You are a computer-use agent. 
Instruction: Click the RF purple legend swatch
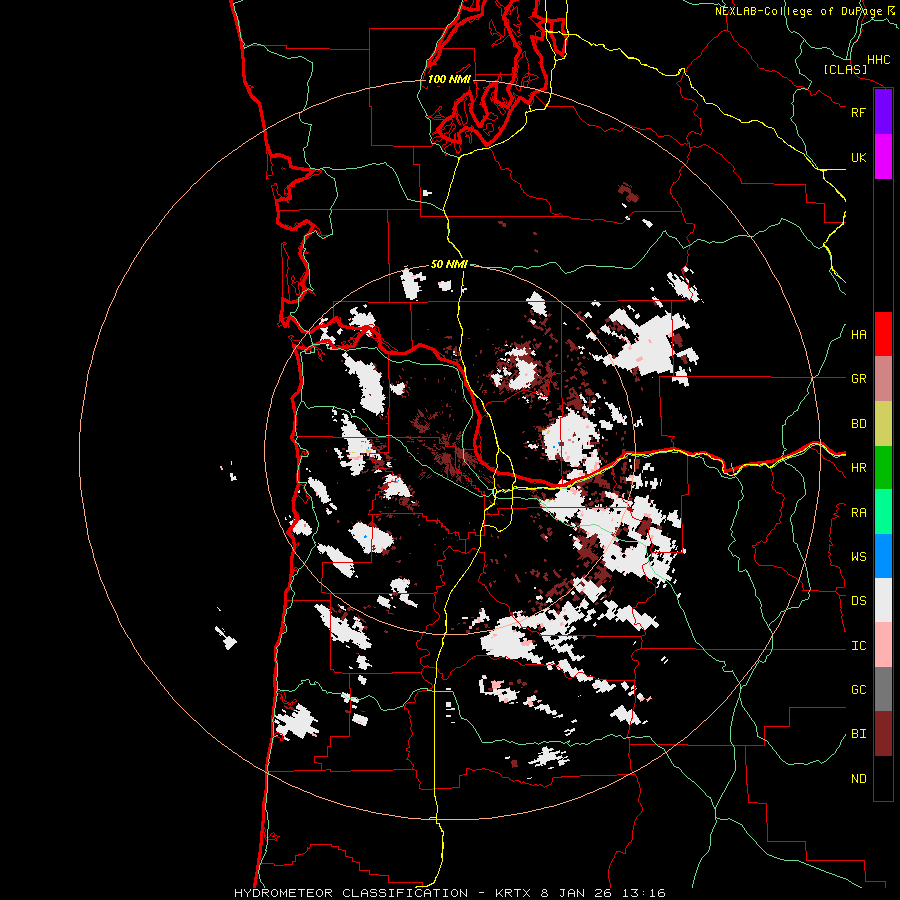pos(883,112)
